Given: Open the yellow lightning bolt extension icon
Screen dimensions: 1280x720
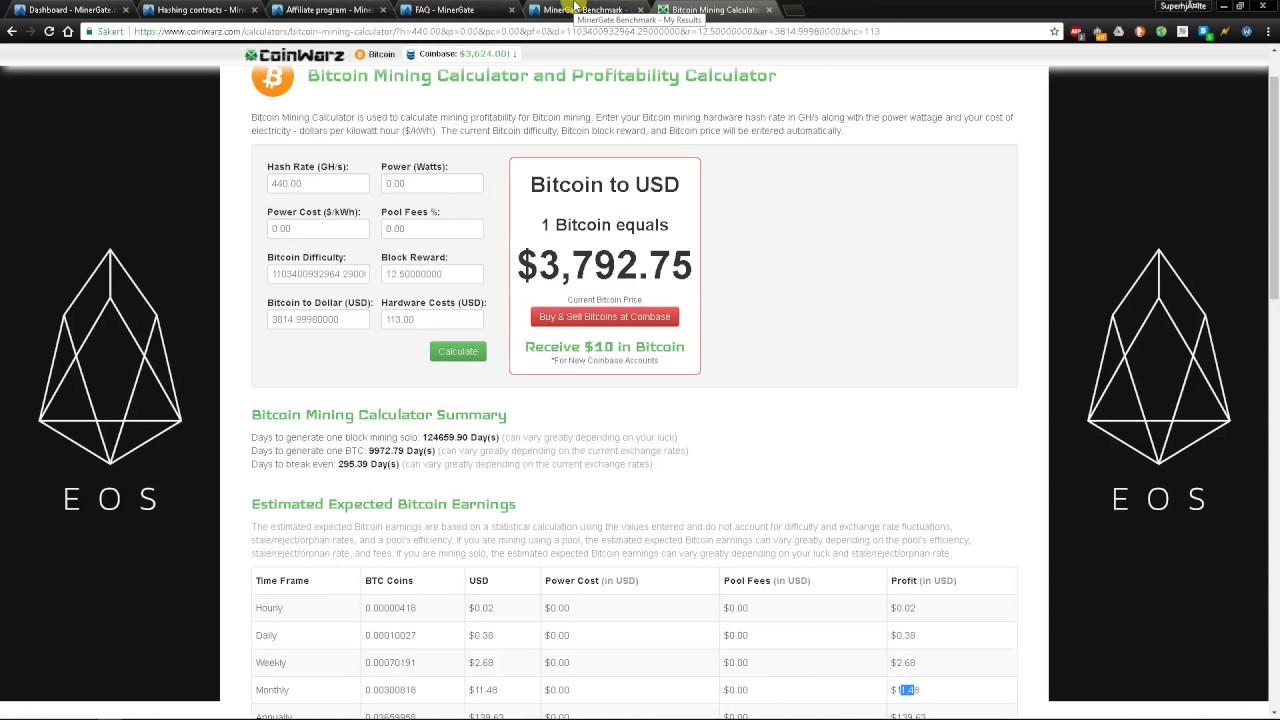Looking at the screenshot, I should pyautogui.click(x=1224, y=31).
